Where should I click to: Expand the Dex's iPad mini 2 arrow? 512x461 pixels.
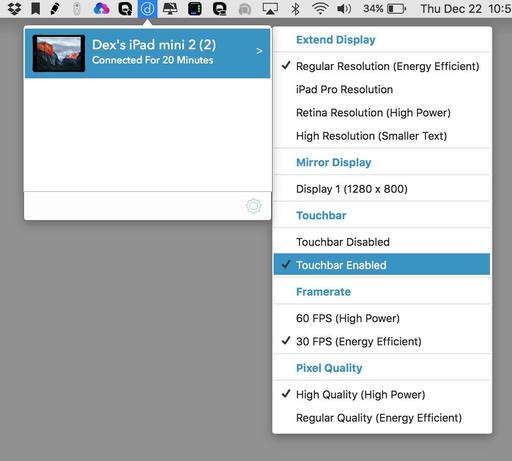click(259, 51)
